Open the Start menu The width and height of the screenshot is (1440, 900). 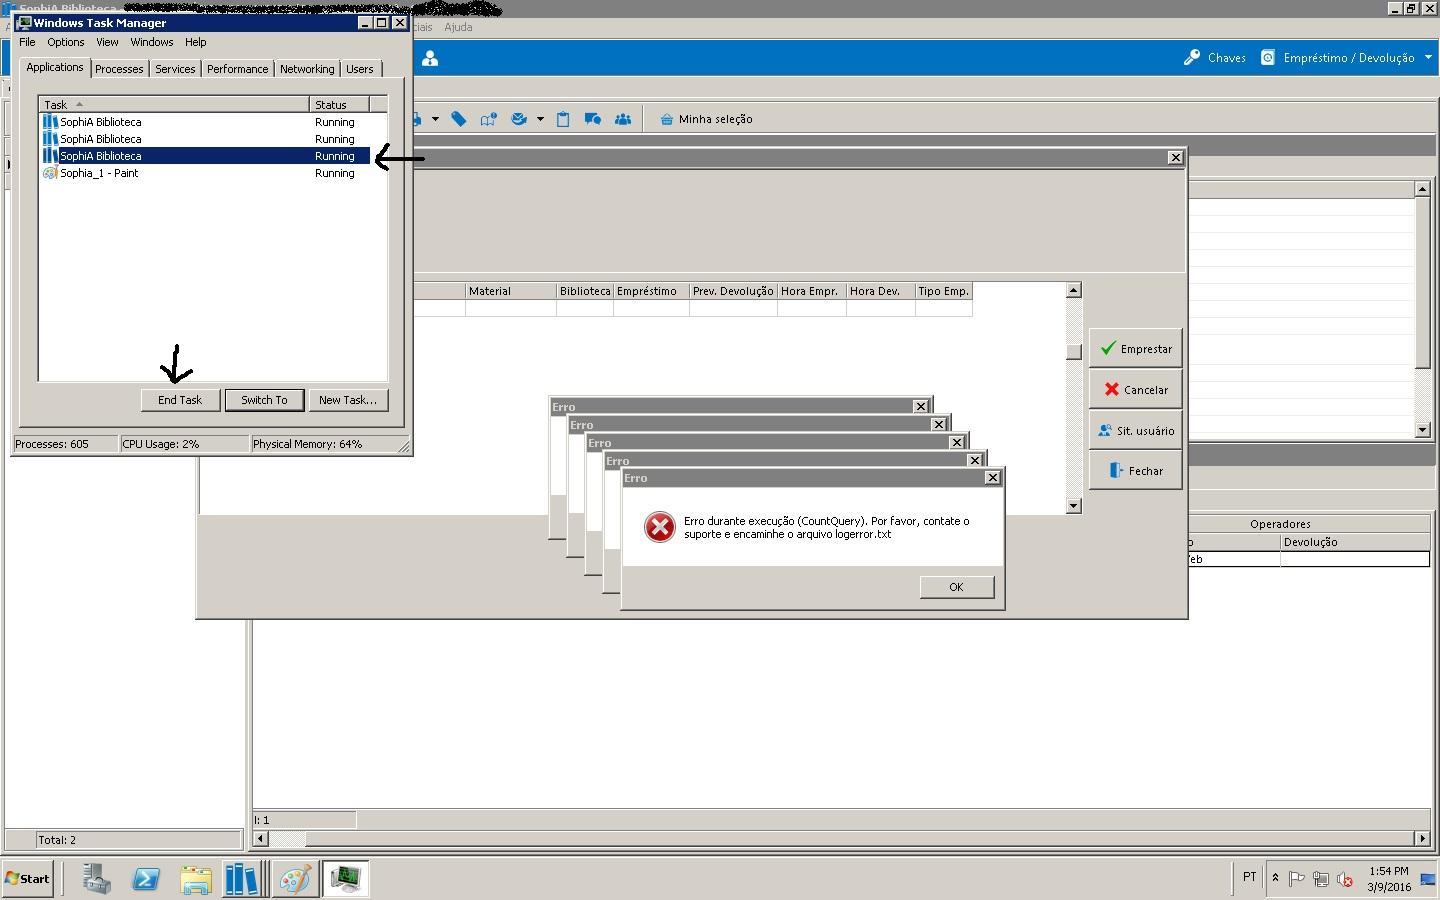click(x=28, y=879)
